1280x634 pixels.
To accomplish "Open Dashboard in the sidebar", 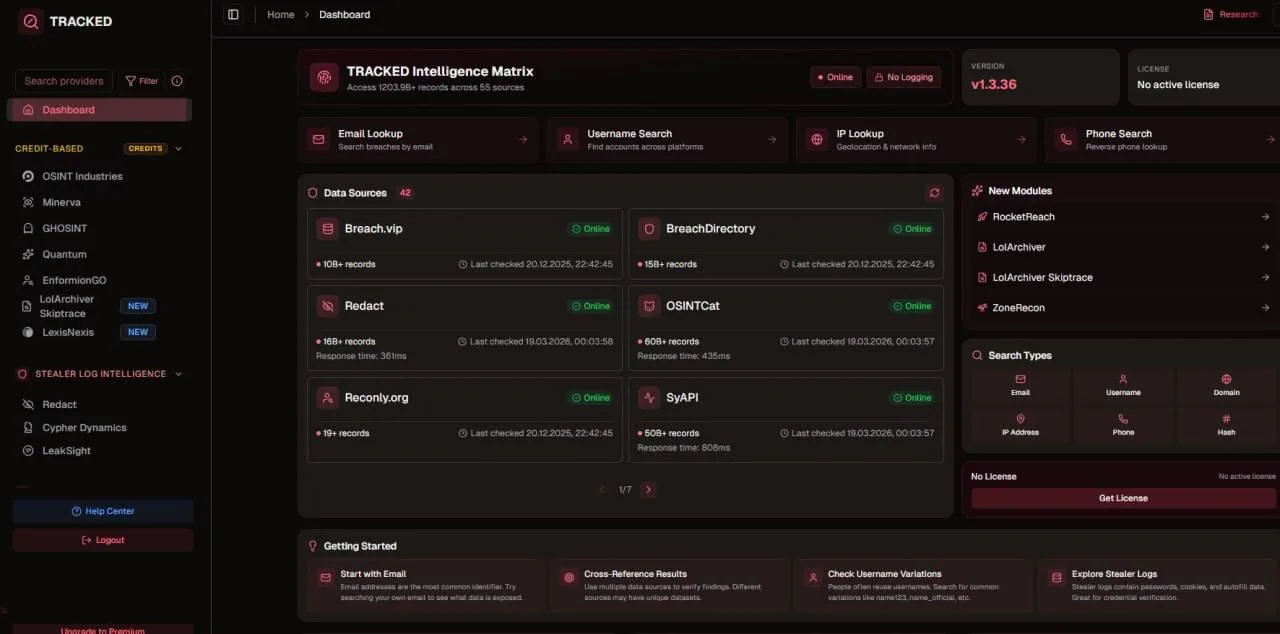I will tap(100, 110).
